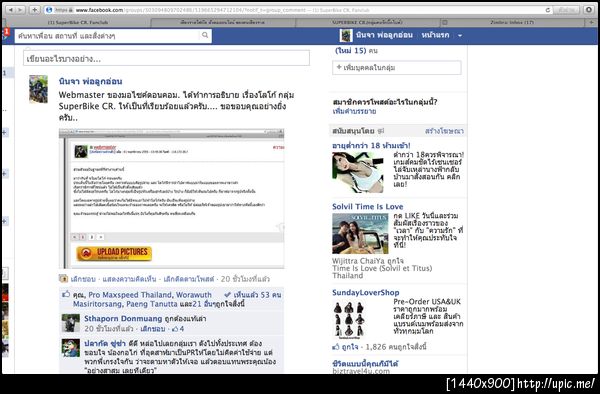Click the magnifier search icon in Facebook search
The width and height of the screenshot is (600, 394).
tap(205, 35)
